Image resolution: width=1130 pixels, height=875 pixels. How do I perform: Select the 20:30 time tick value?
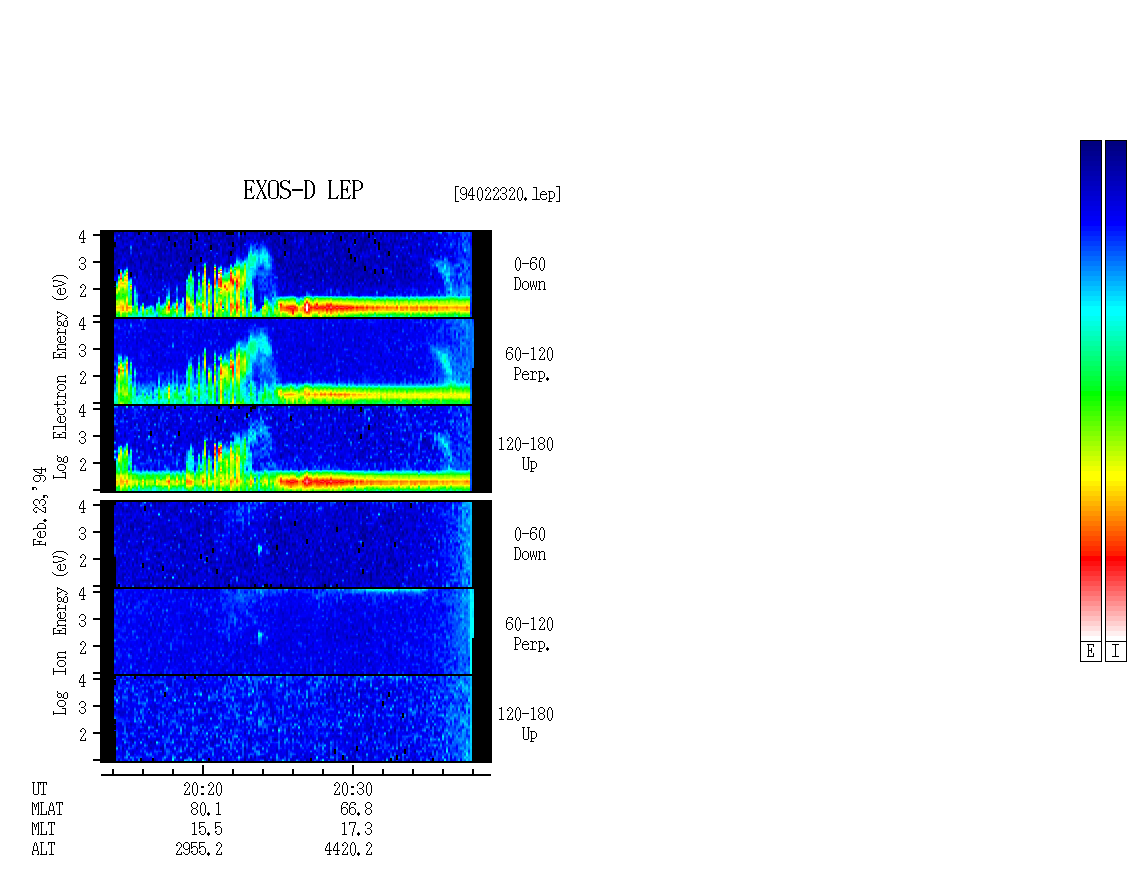(x=353, y=789)
